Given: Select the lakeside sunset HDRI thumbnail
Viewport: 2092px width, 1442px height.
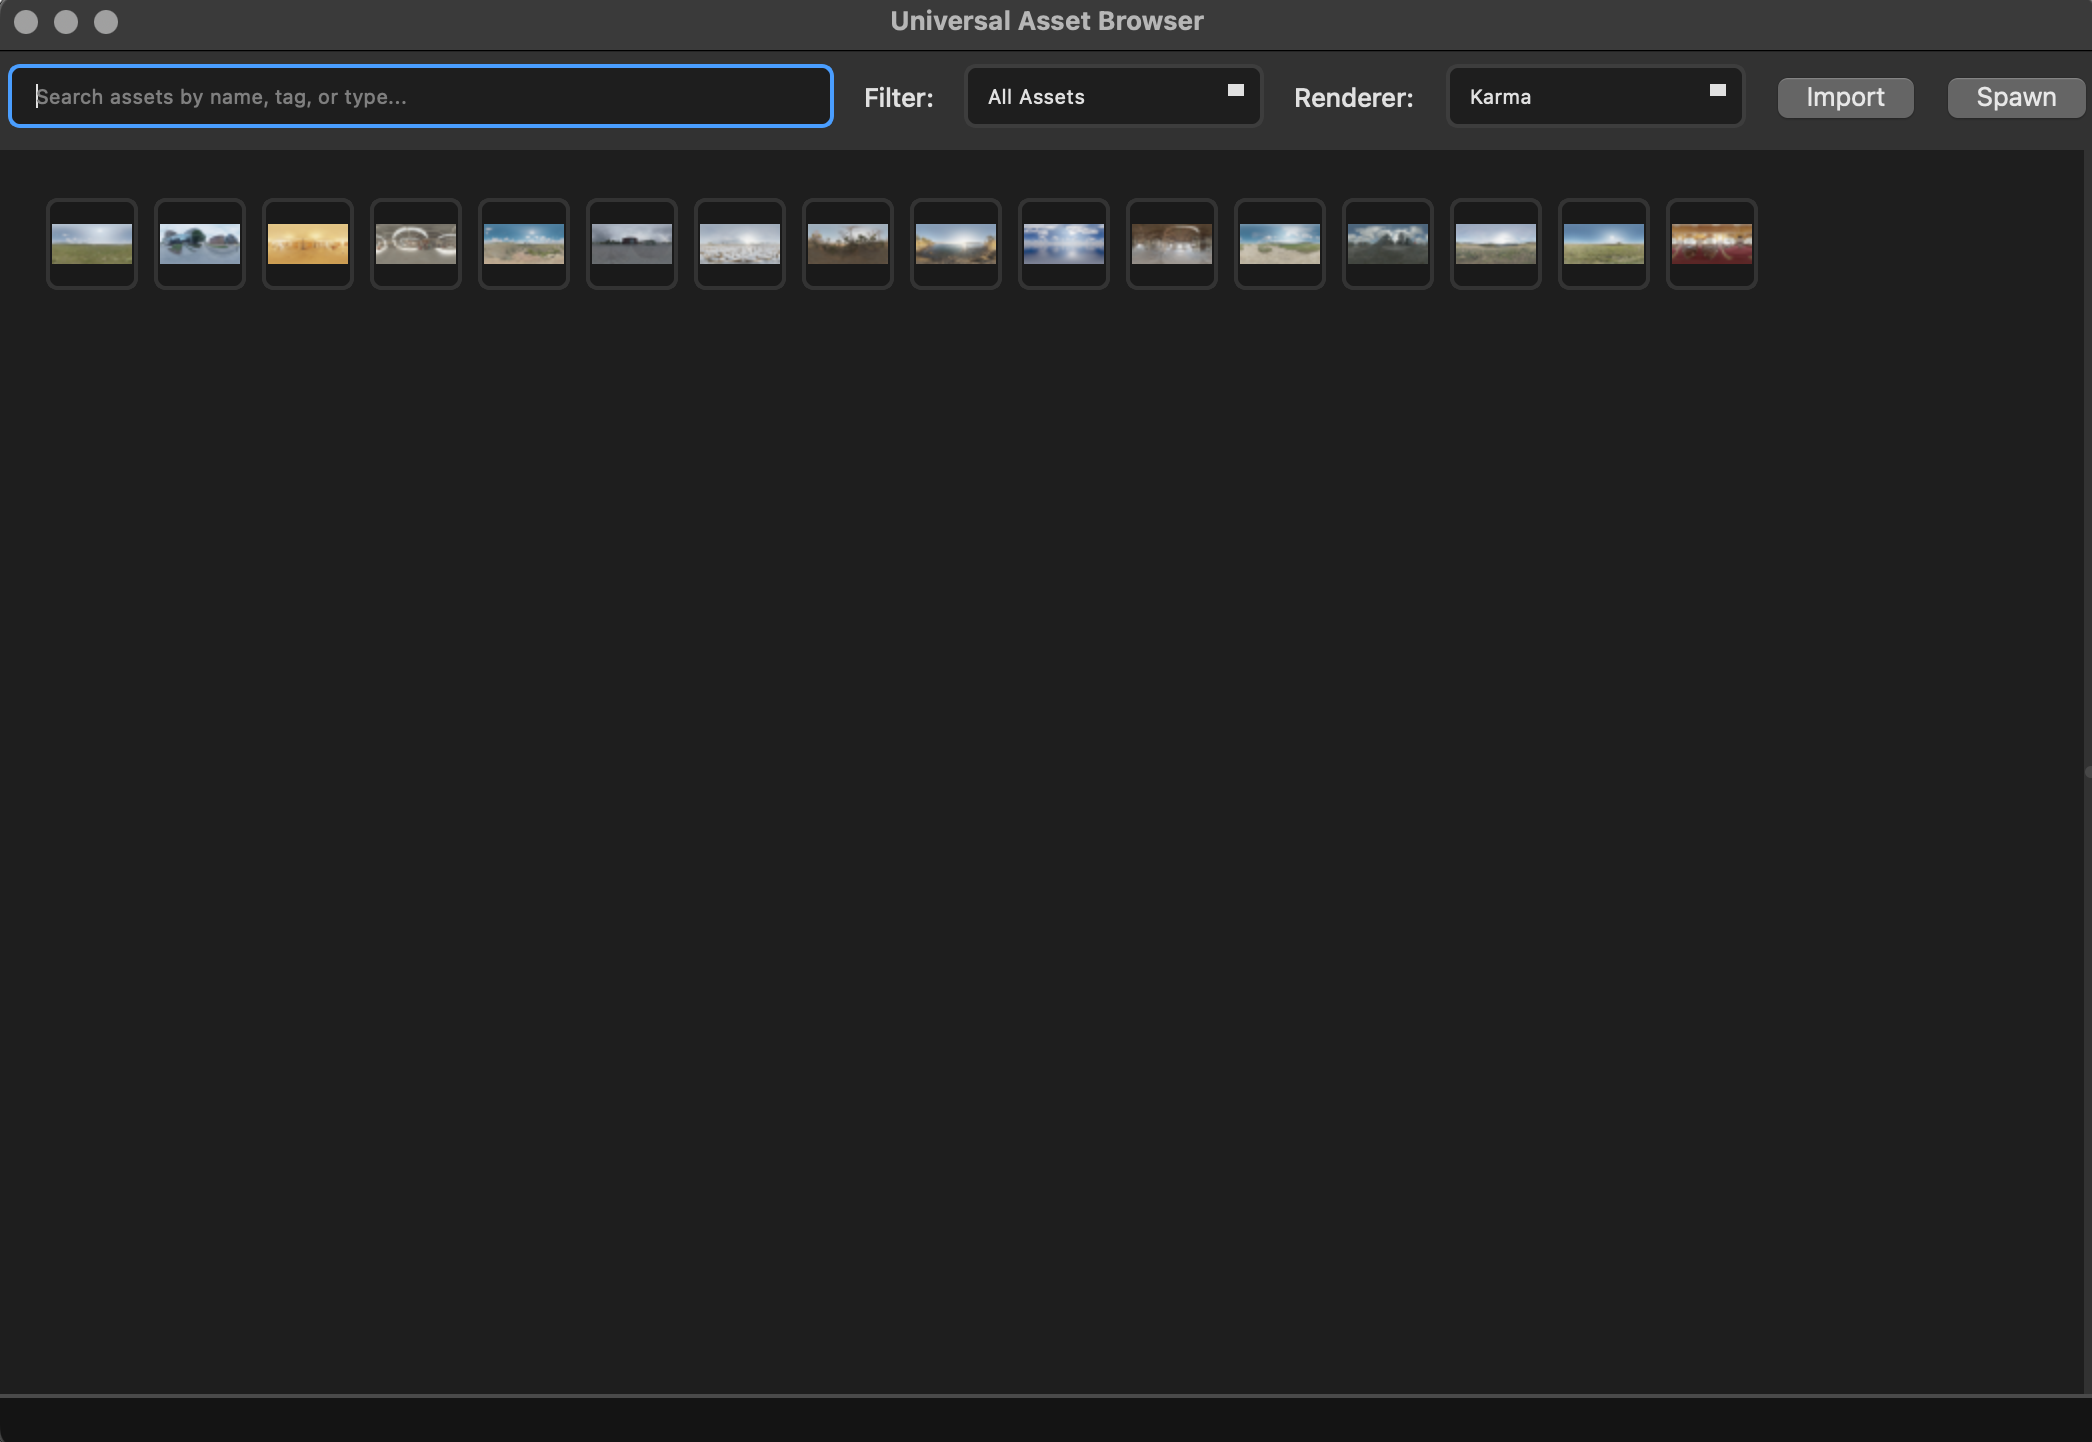Looking at the screenshot, I should pyautogui.click(x=955, y=243).
